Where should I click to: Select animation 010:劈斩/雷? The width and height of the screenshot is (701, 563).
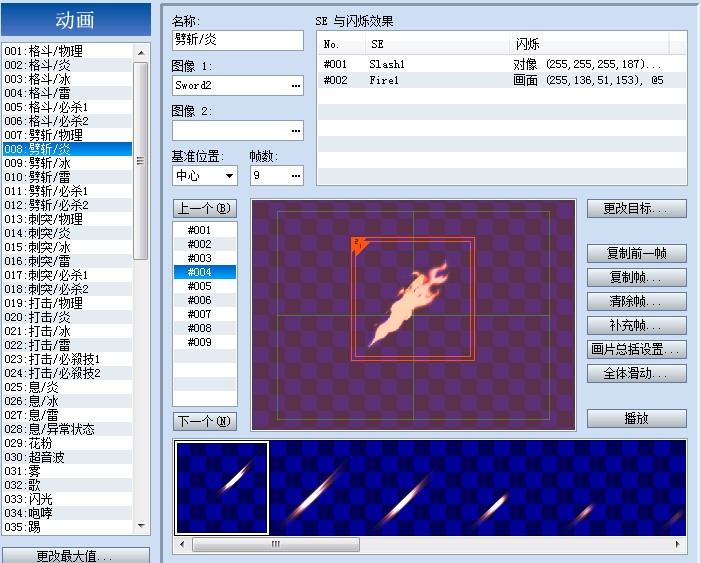click(x=68, y=177)
